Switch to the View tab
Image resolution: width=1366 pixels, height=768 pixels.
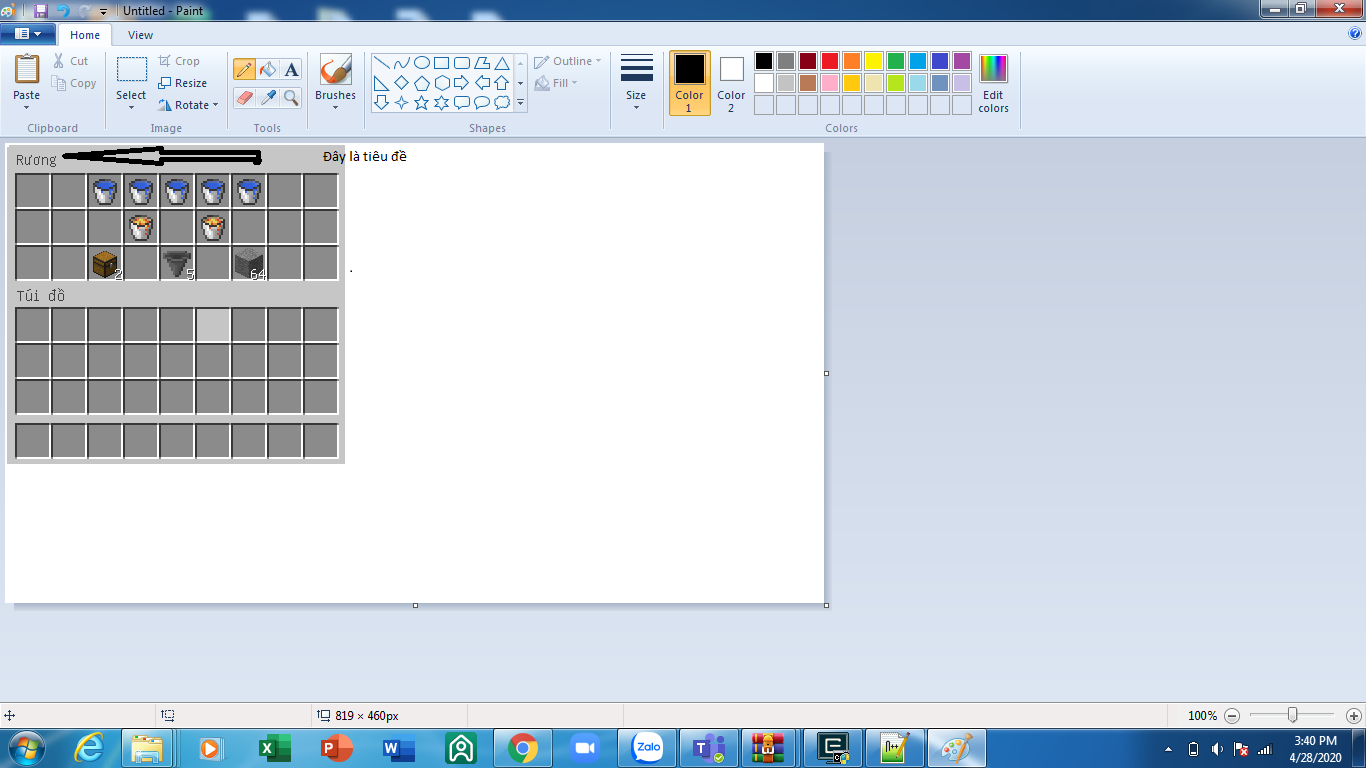(x=140, y=35)
